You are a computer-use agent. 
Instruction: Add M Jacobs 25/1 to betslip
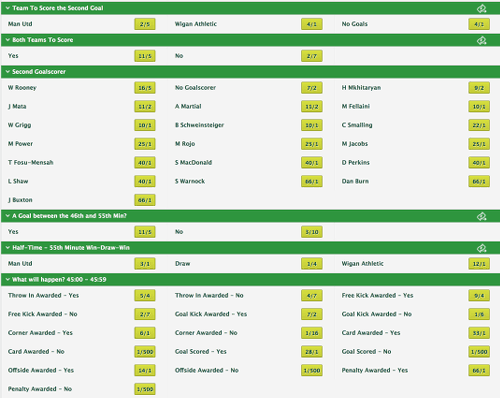479,144
